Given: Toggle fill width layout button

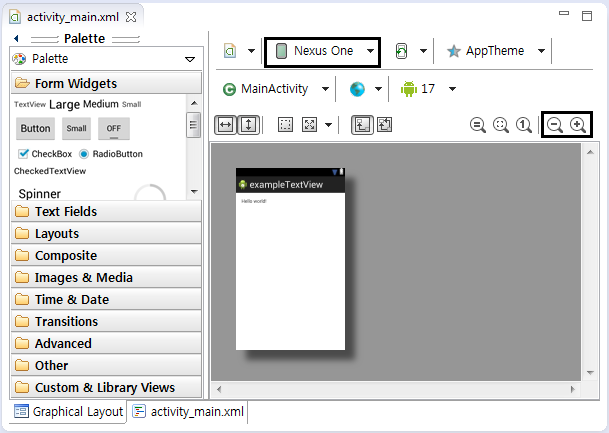Looking at the screenshot, I should 226,125.
